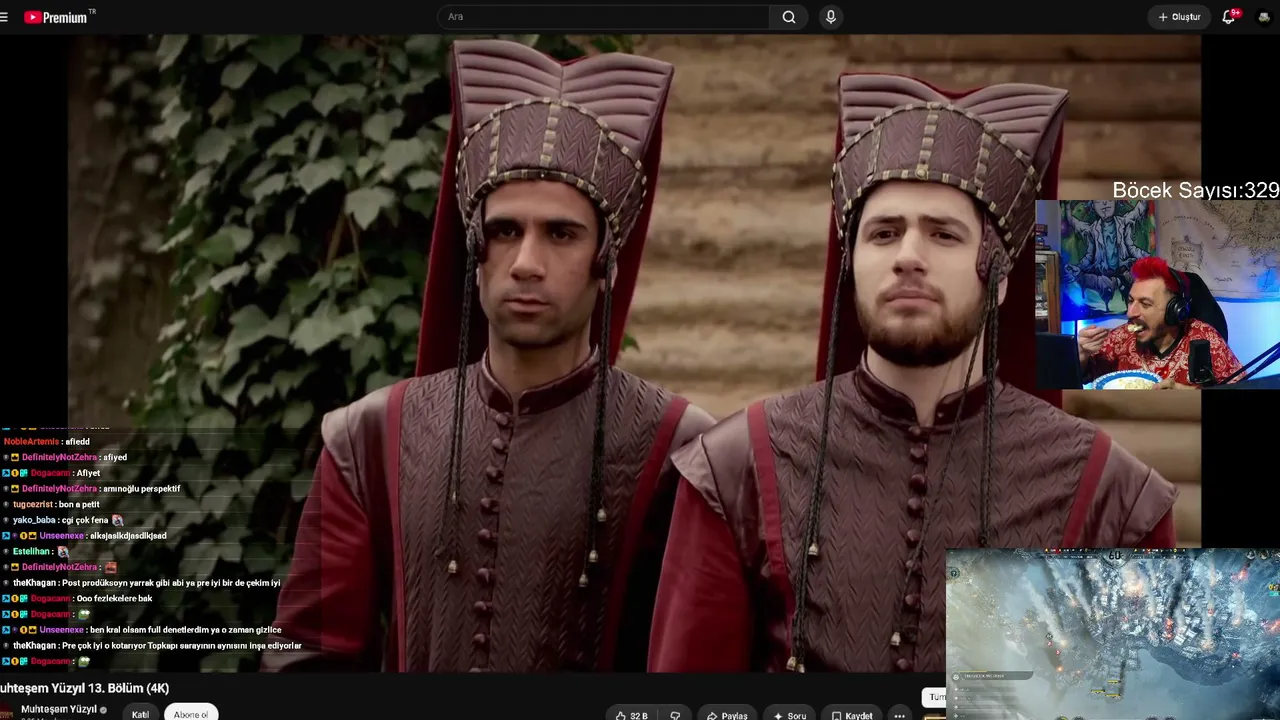Click the main video player frame
This screenshot has height=720, width=1280.
click(635, 353)
